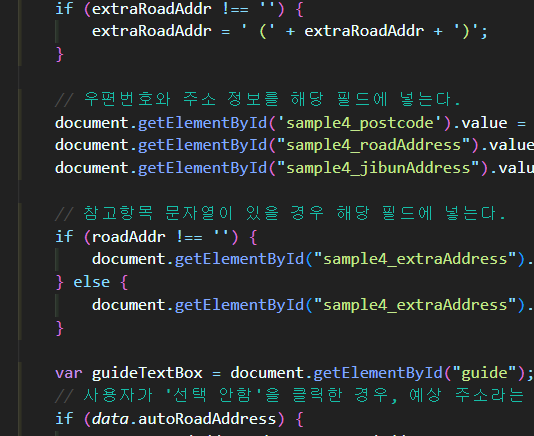
Task: Click the closing brace ending the else block
Action: [x=60, y=328]
